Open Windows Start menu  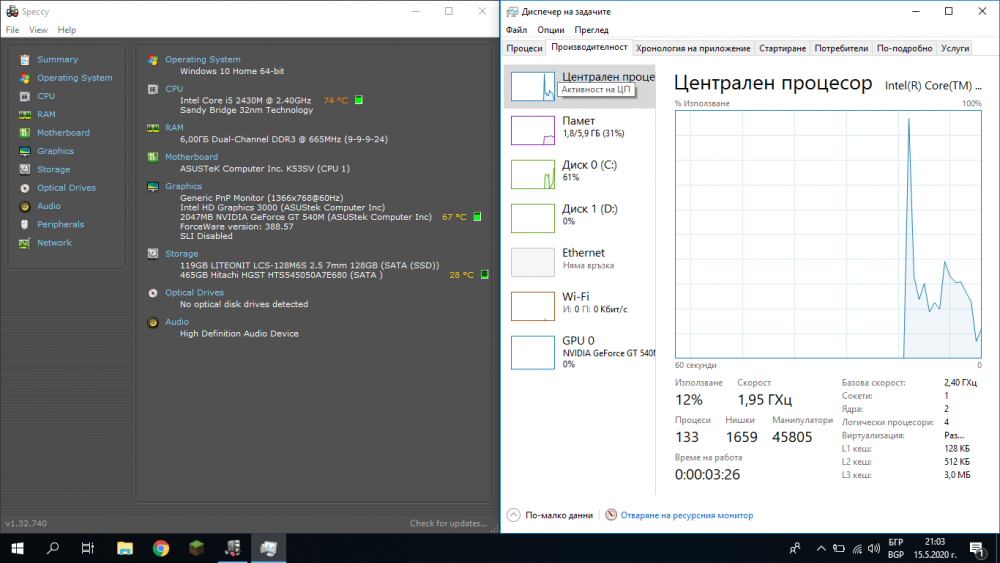tap(17, 548)
